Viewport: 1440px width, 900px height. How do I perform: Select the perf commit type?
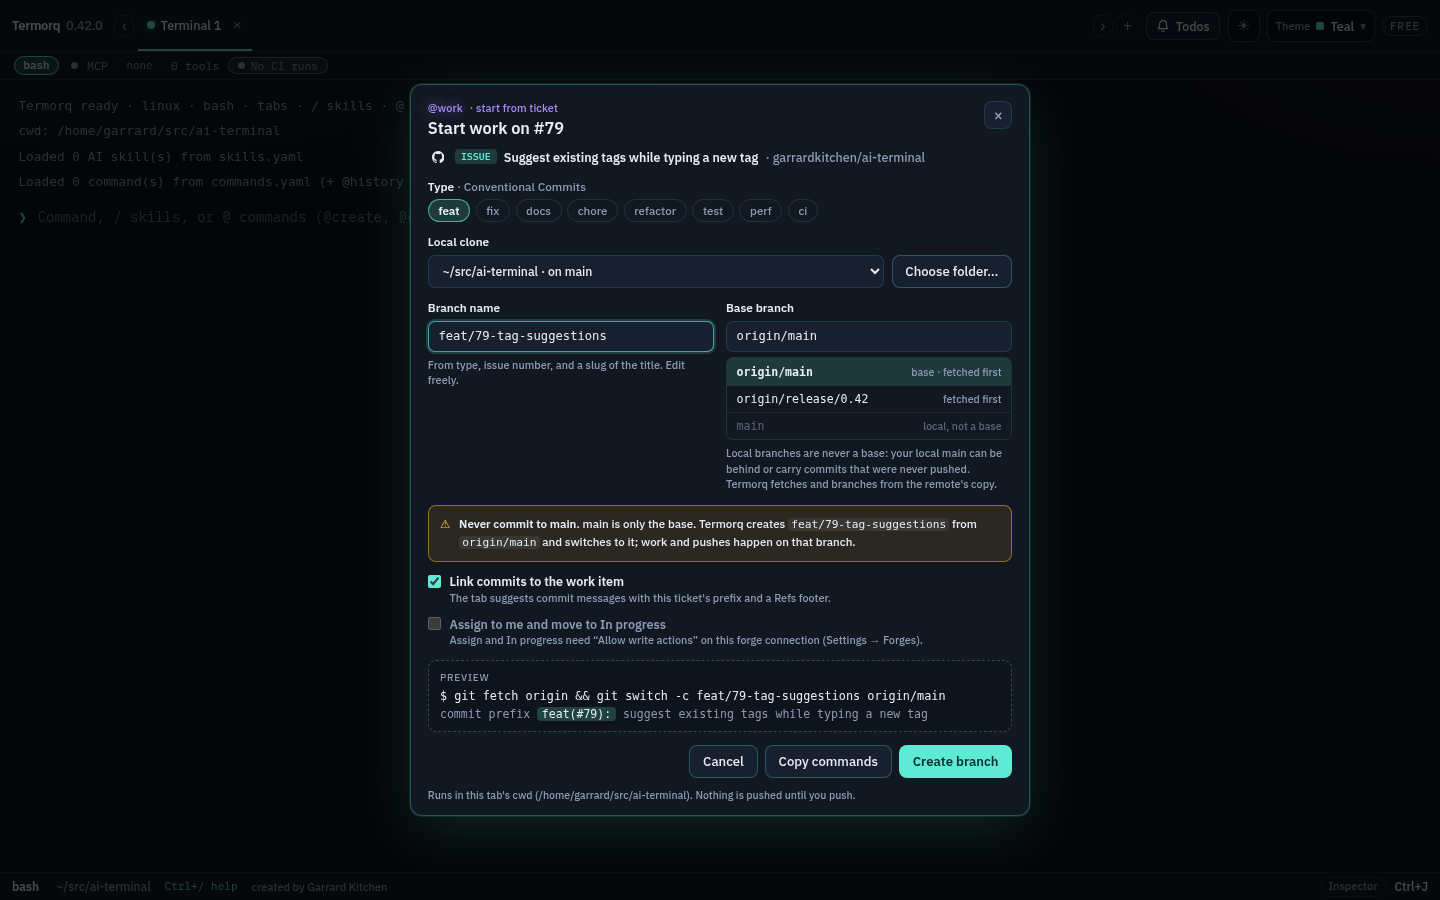tap(761, 211)
